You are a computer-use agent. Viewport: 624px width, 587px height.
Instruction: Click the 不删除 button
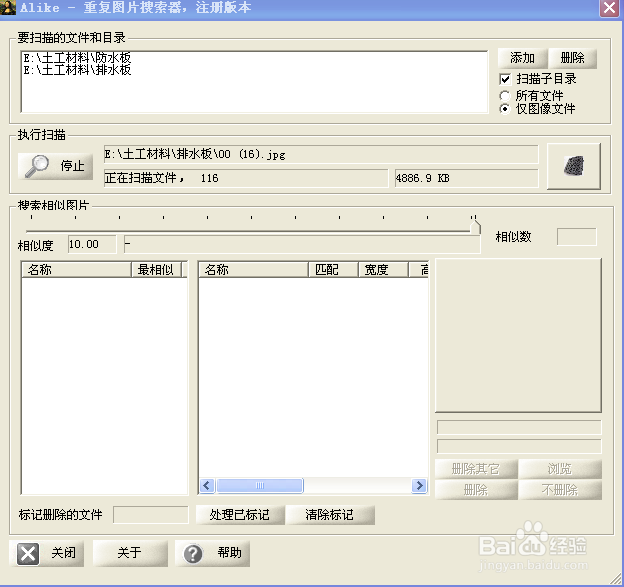[560, 489]
